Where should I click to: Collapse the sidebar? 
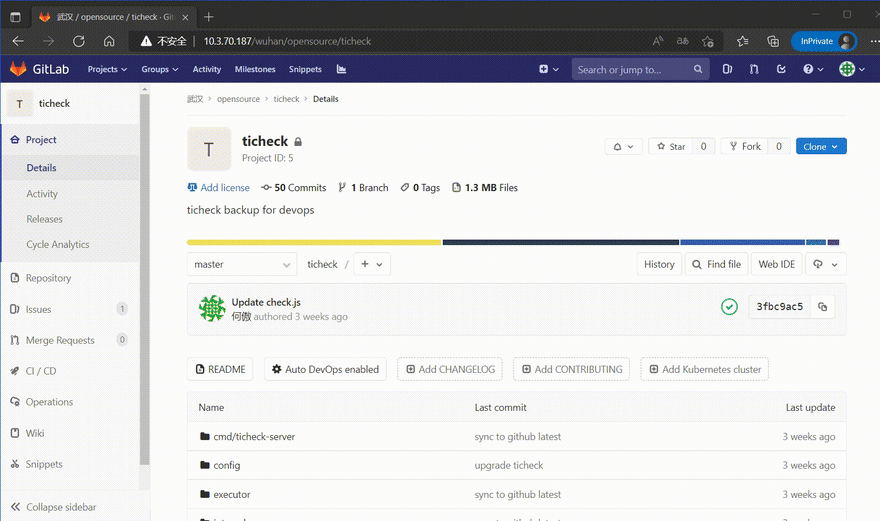pyautogui.click(x=53, y=507)
